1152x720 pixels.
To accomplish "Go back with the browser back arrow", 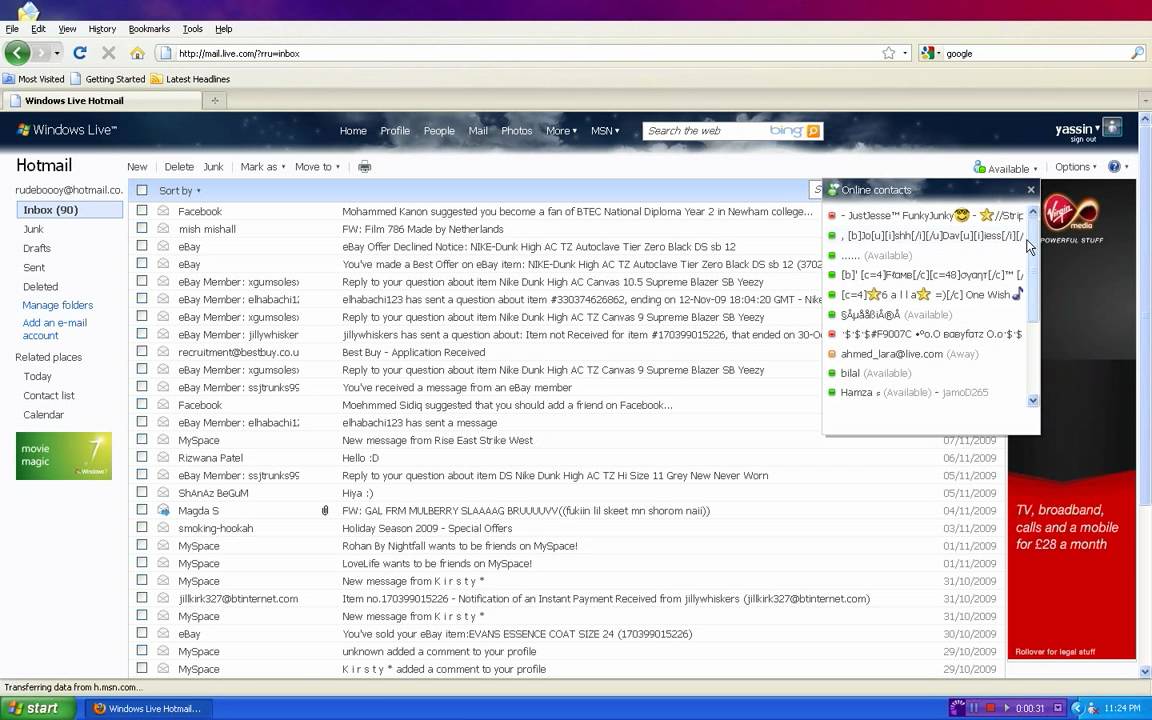I will coord(17,53).
